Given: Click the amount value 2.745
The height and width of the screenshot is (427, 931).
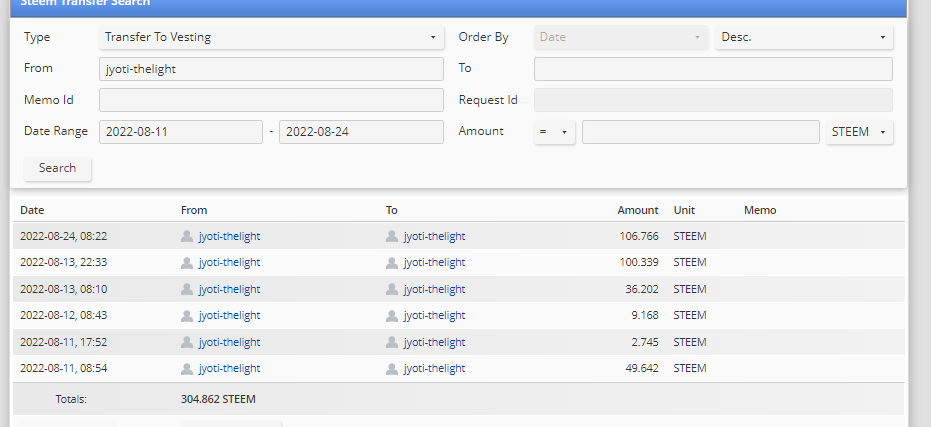Looking at the screenshot, I should pyautogui.click(x=645, y=342).
